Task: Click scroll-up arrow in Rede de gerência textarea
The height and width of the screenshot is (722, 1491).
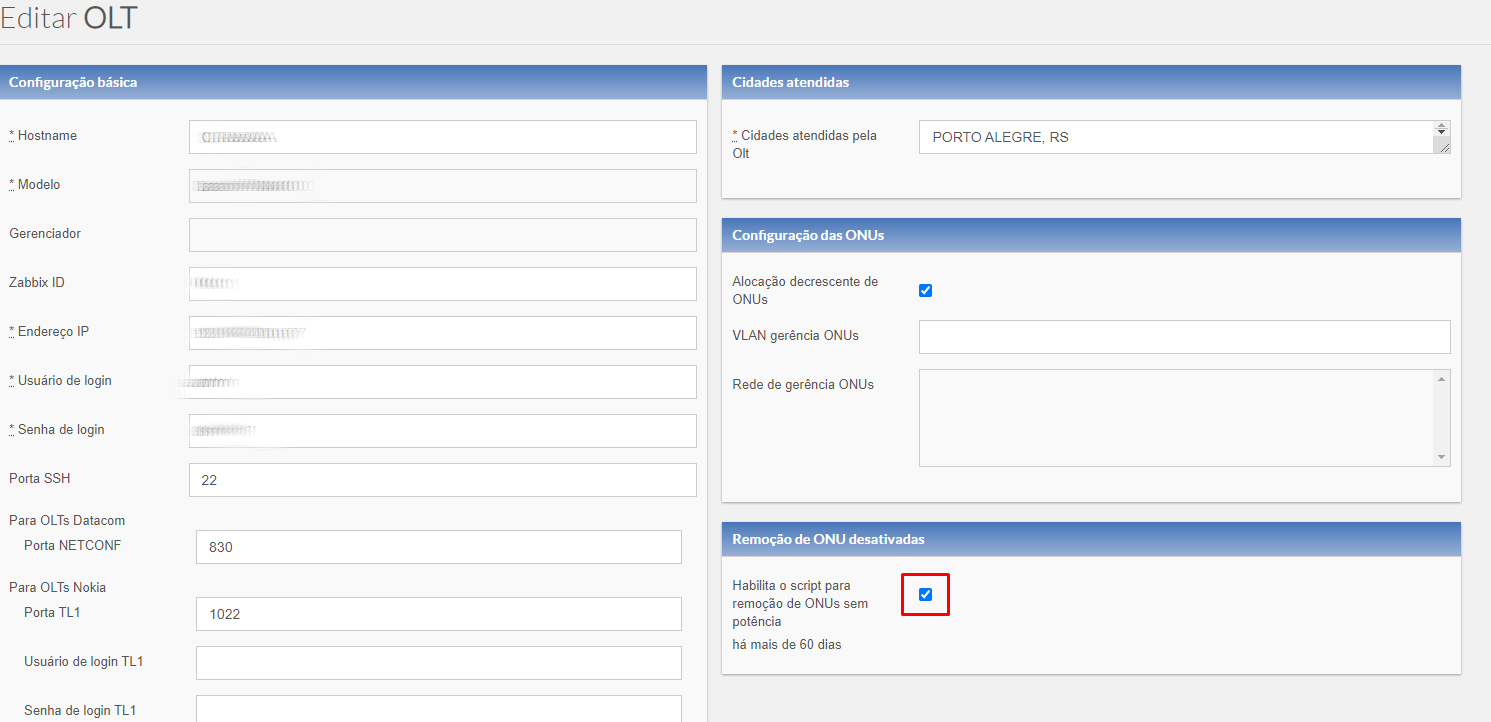Action: click(x=1441, y=379)
